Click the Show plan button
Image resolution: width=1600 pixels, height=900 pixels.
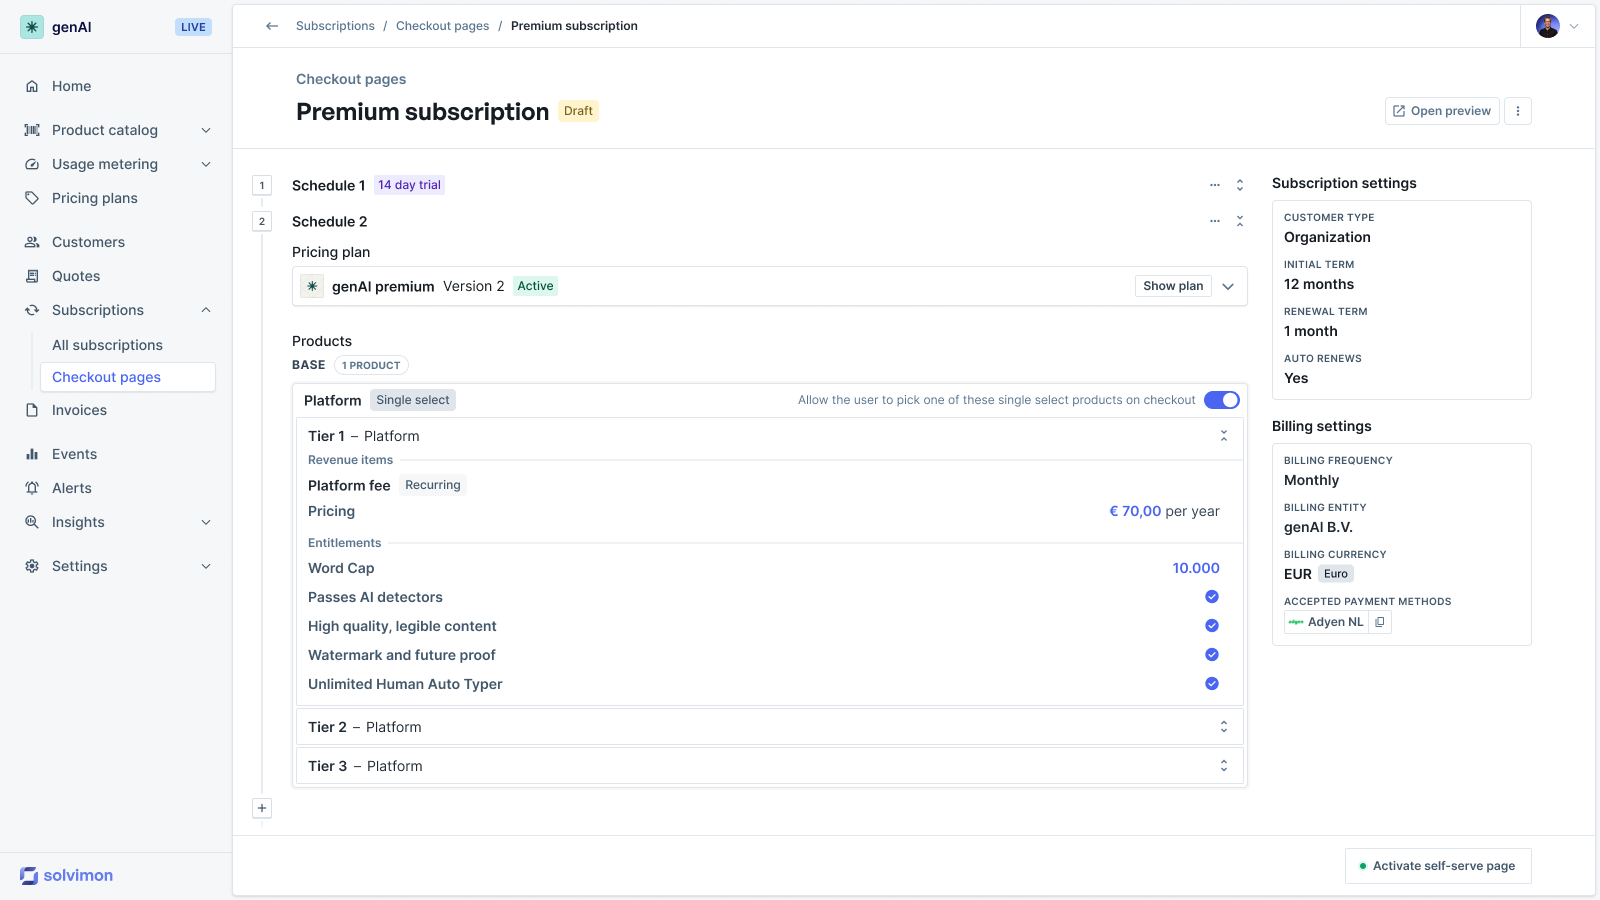click(1173, 286)
